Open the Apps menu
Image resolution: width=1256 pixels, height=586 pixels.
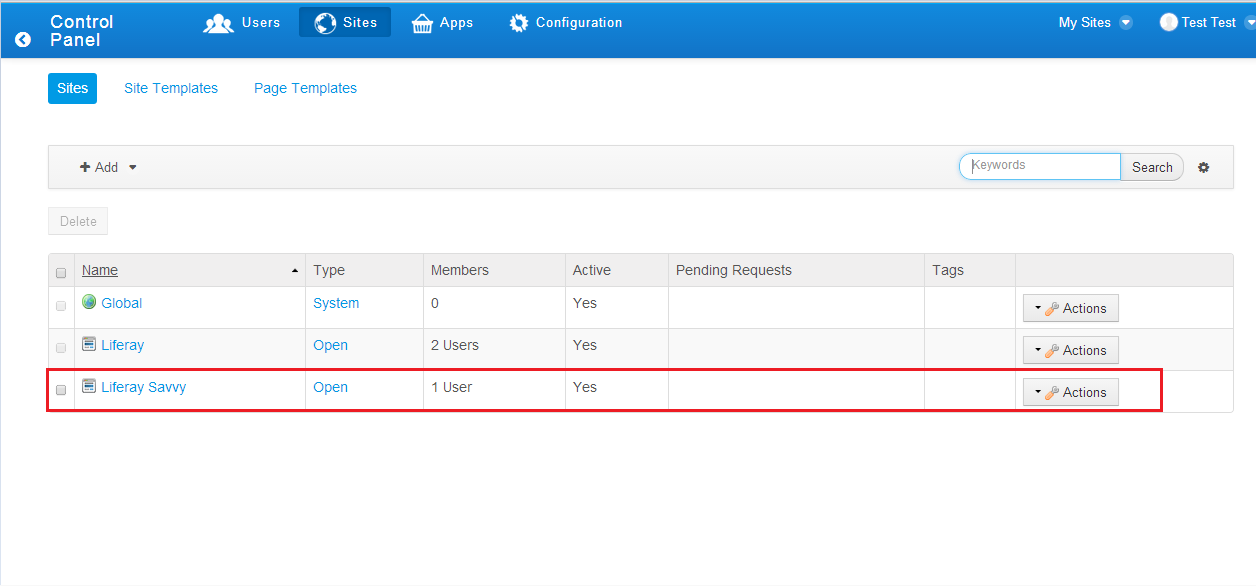pos(442,22)
